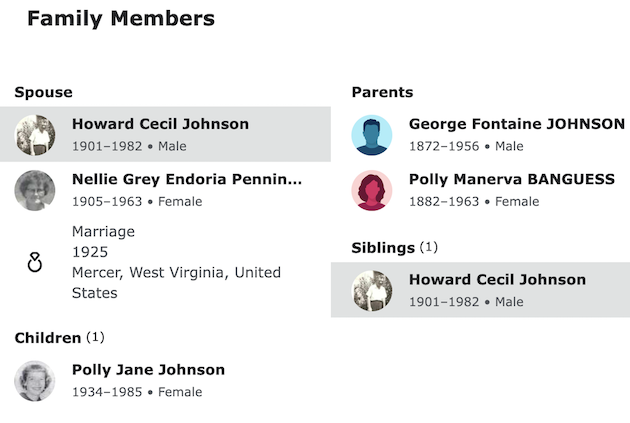
Task: Click the Mercer, West Virginia marriage location
Action: coord(176,282)
